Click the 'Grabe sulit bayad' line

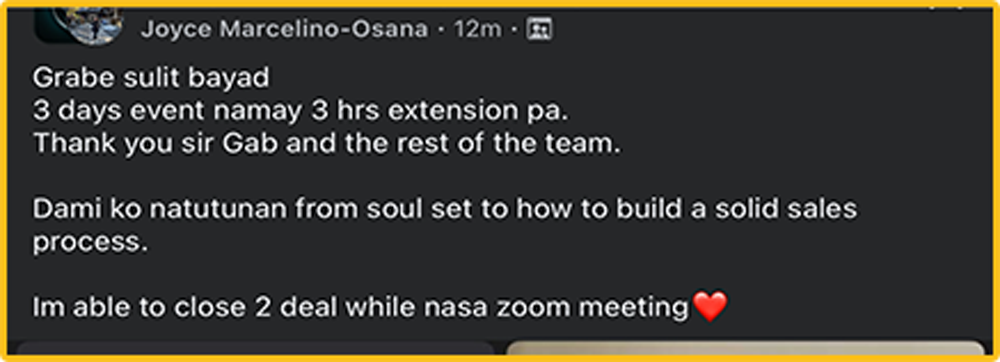tap(151, 78)
